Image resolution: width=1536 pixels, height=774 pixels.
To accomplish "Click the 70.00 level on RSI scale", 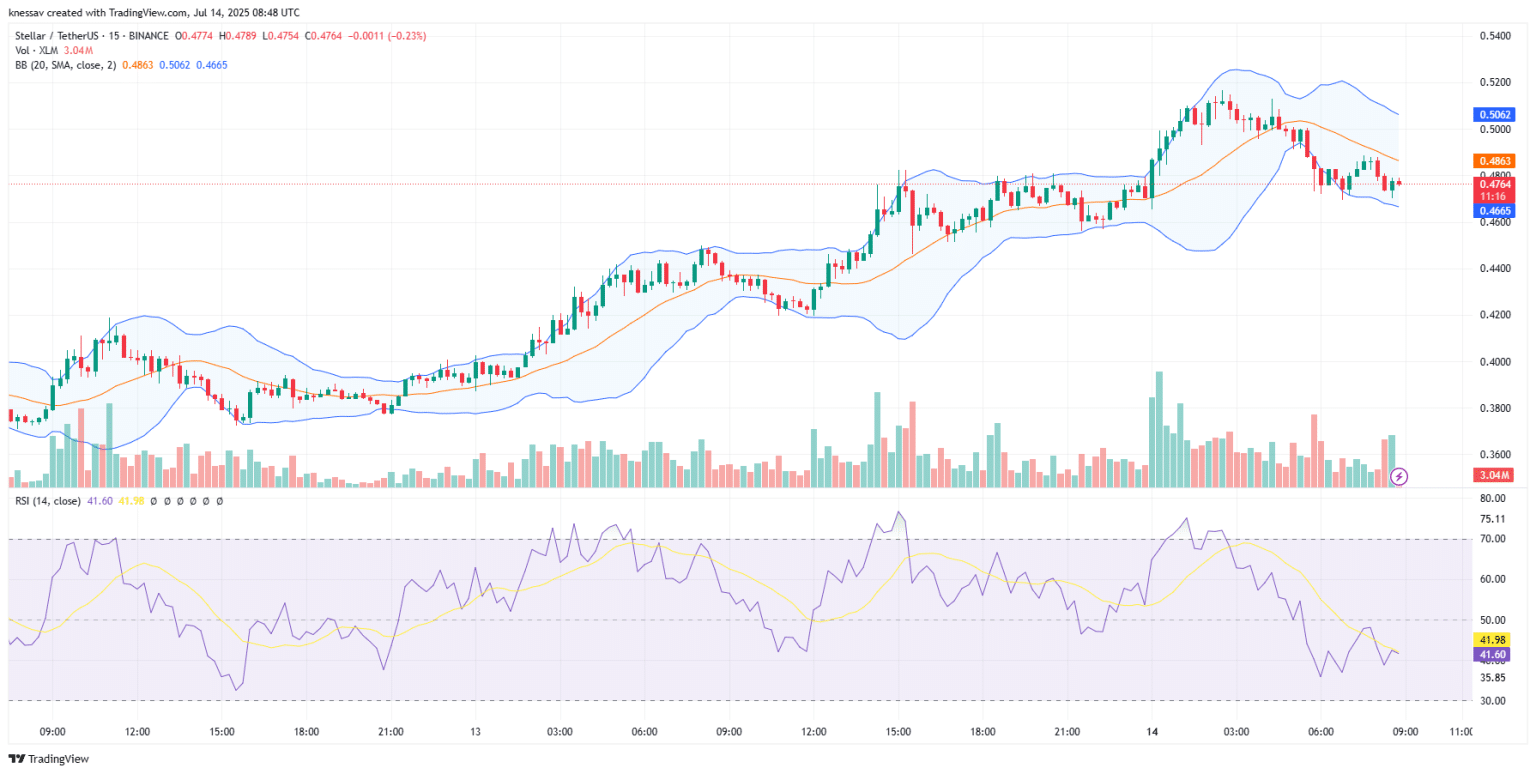I will (1492, 539).
